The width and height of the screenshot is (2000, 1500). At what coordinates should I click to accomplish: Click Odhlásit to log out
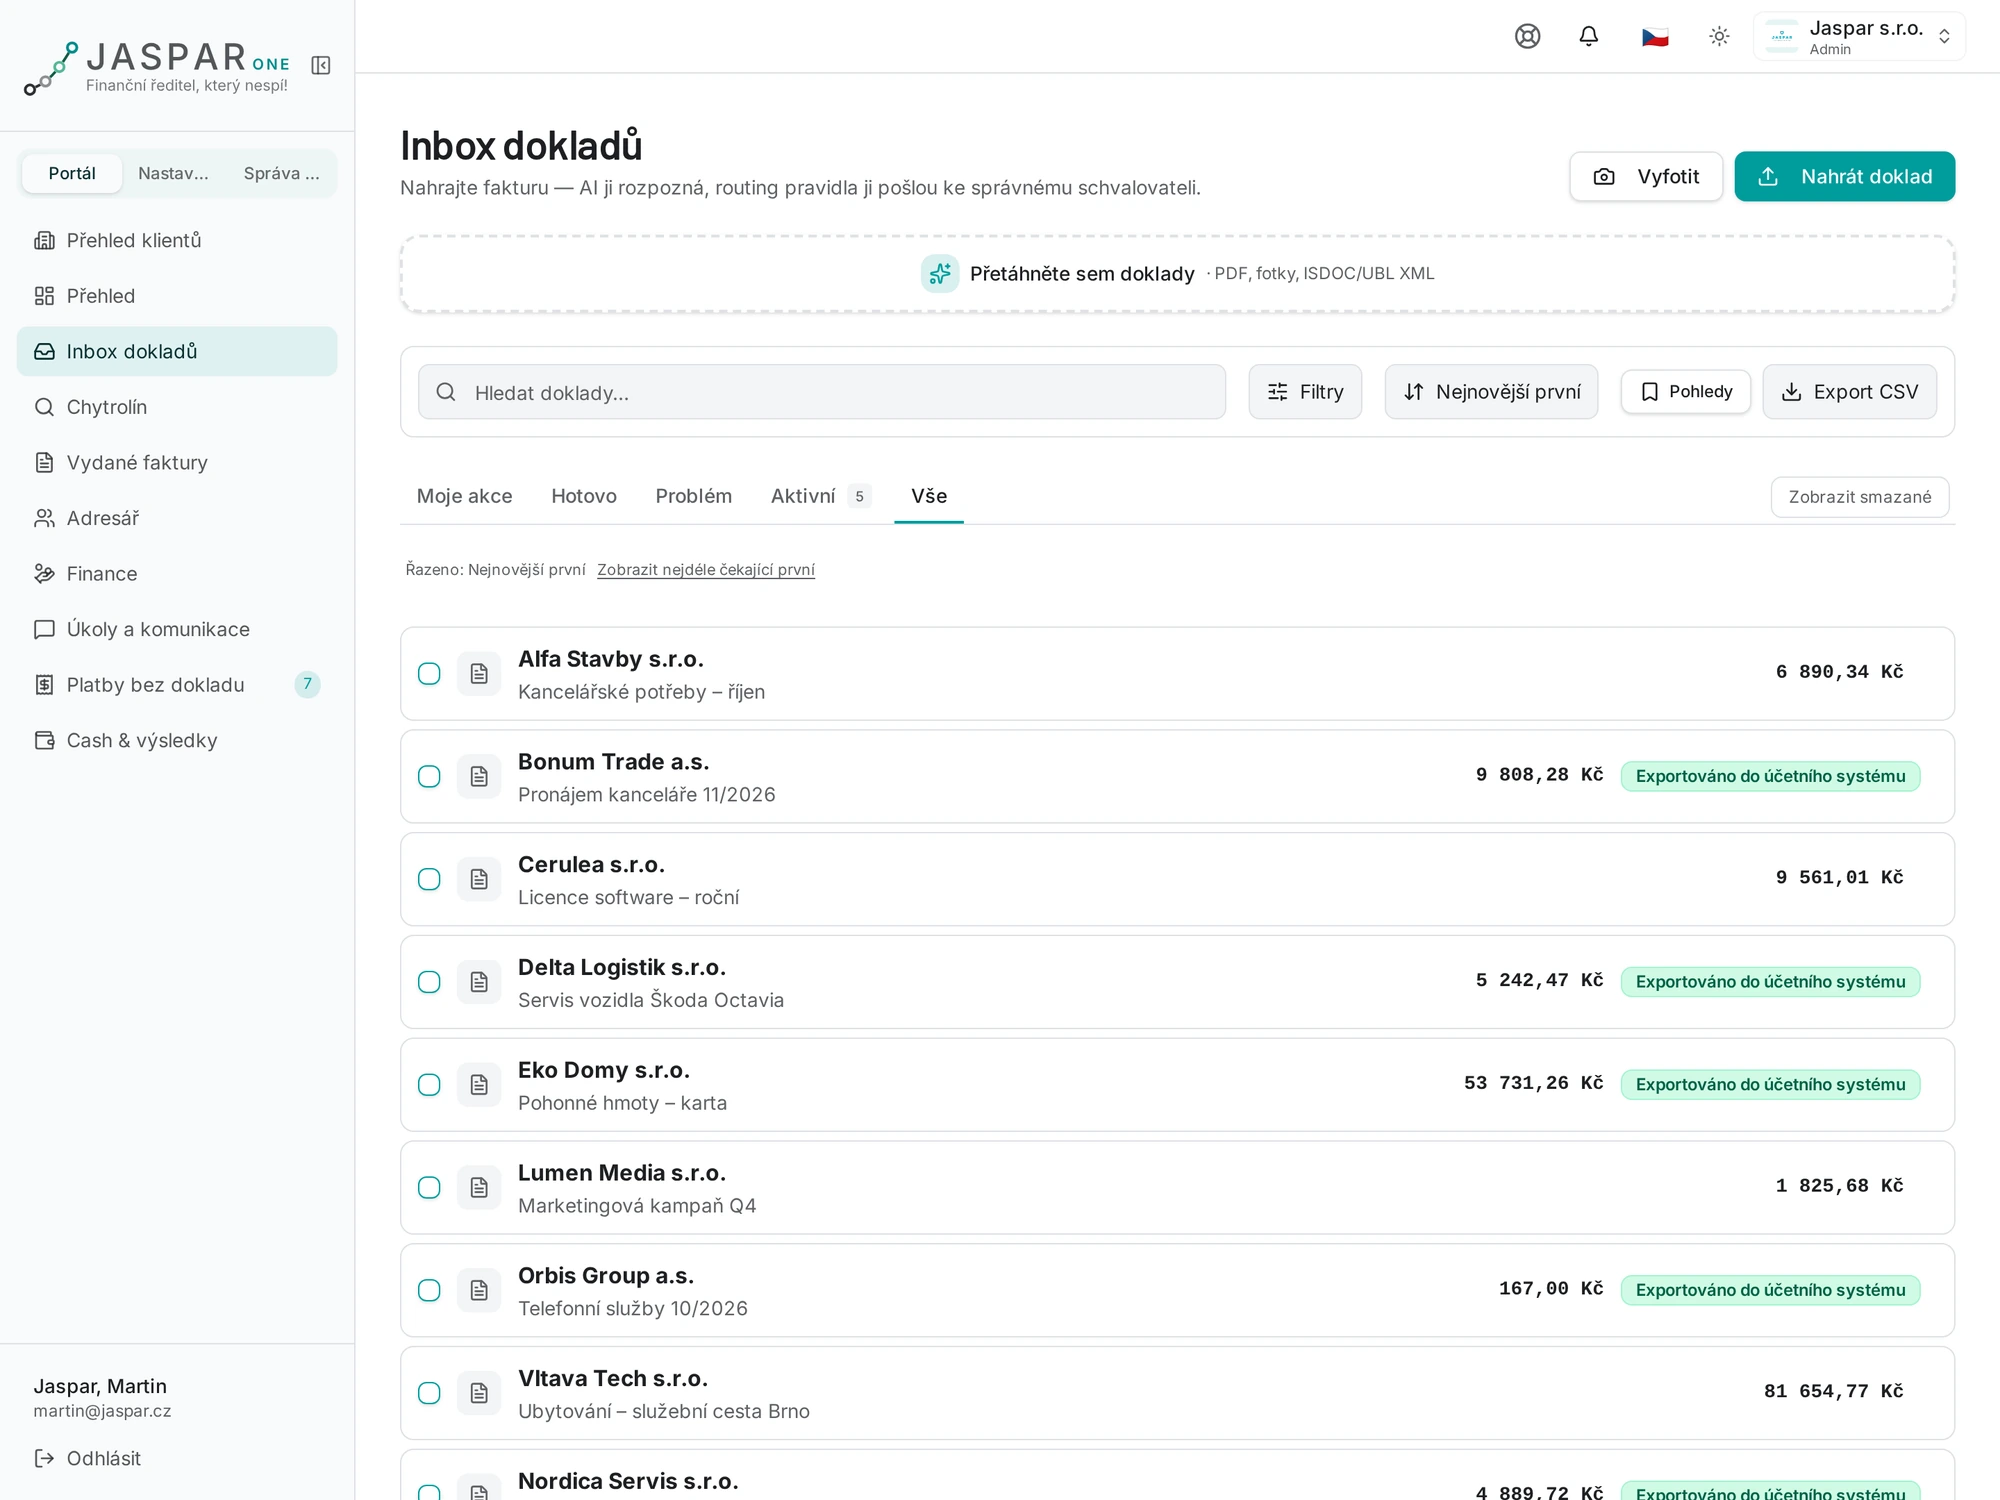pos(88,1458)
